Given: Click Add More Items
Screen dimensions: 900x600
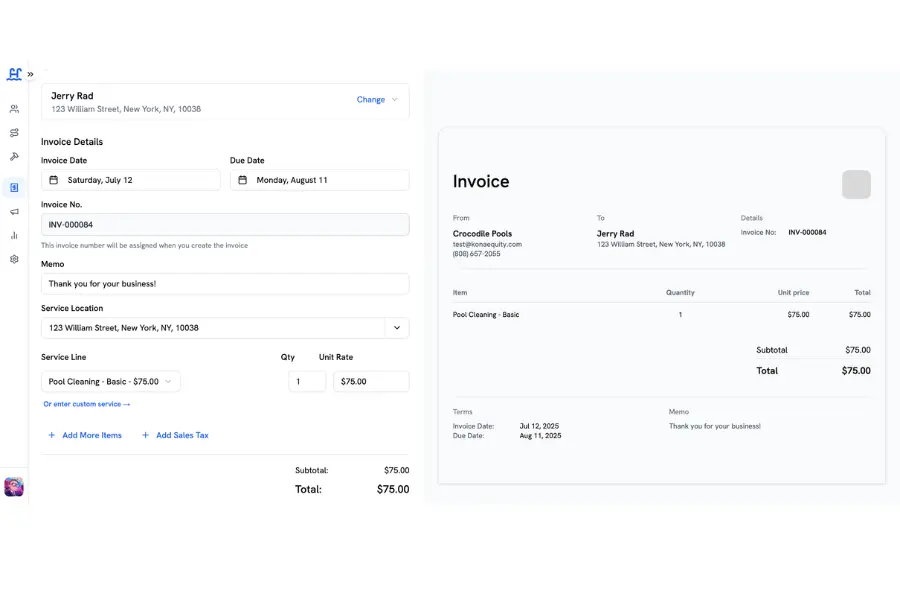Looking at the screenshot, I should click(x=85, y=435).
